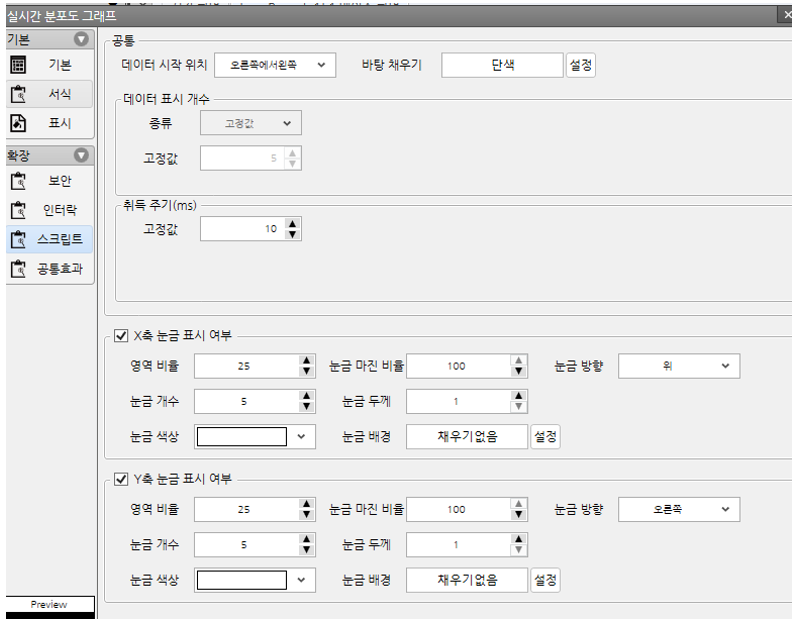Close the 실시간 분포도 그래프 dialog

(x=787, y=15)
